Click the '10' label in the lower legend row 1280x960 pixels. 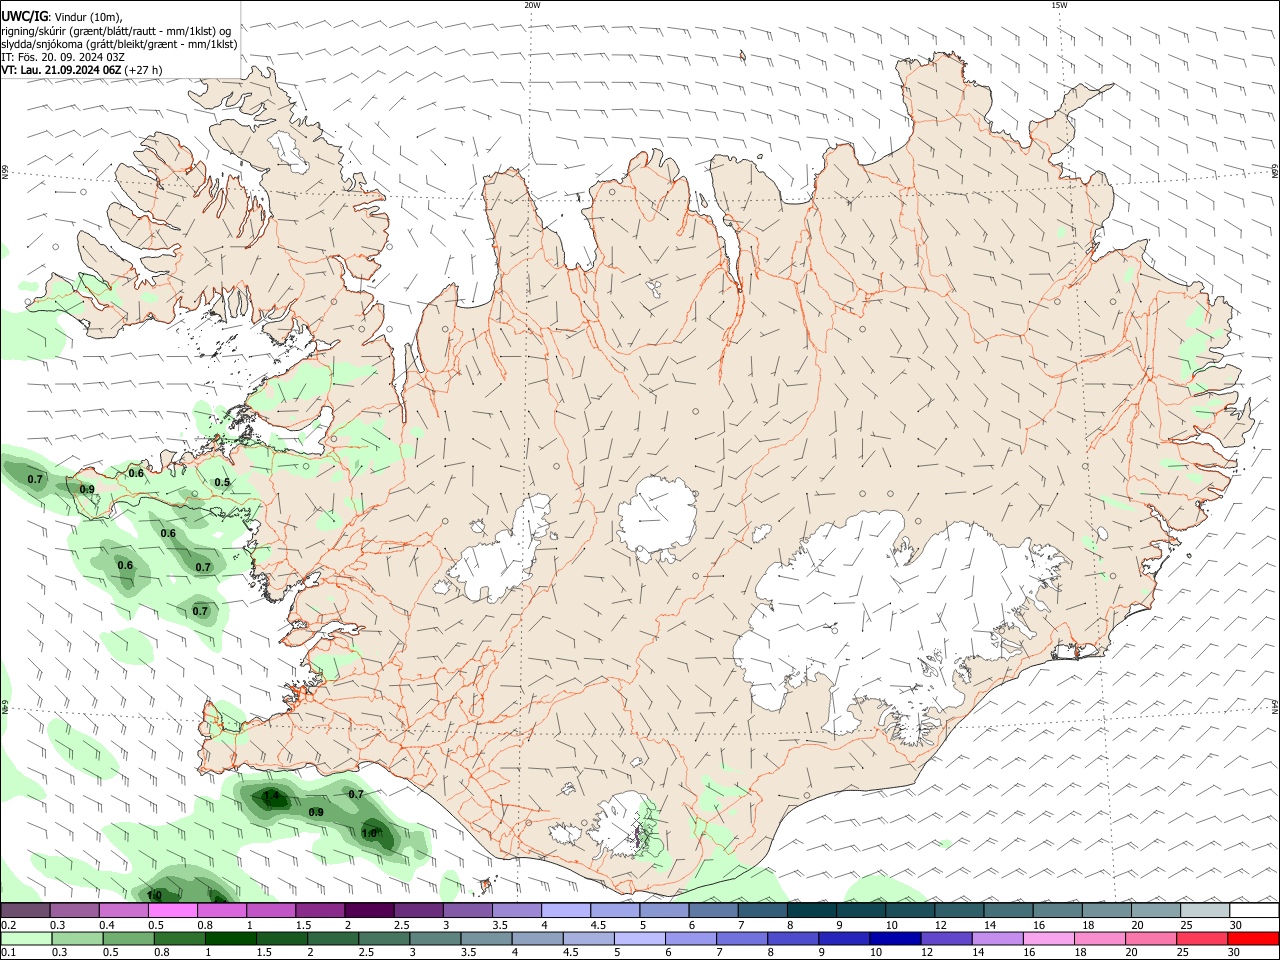876,953
